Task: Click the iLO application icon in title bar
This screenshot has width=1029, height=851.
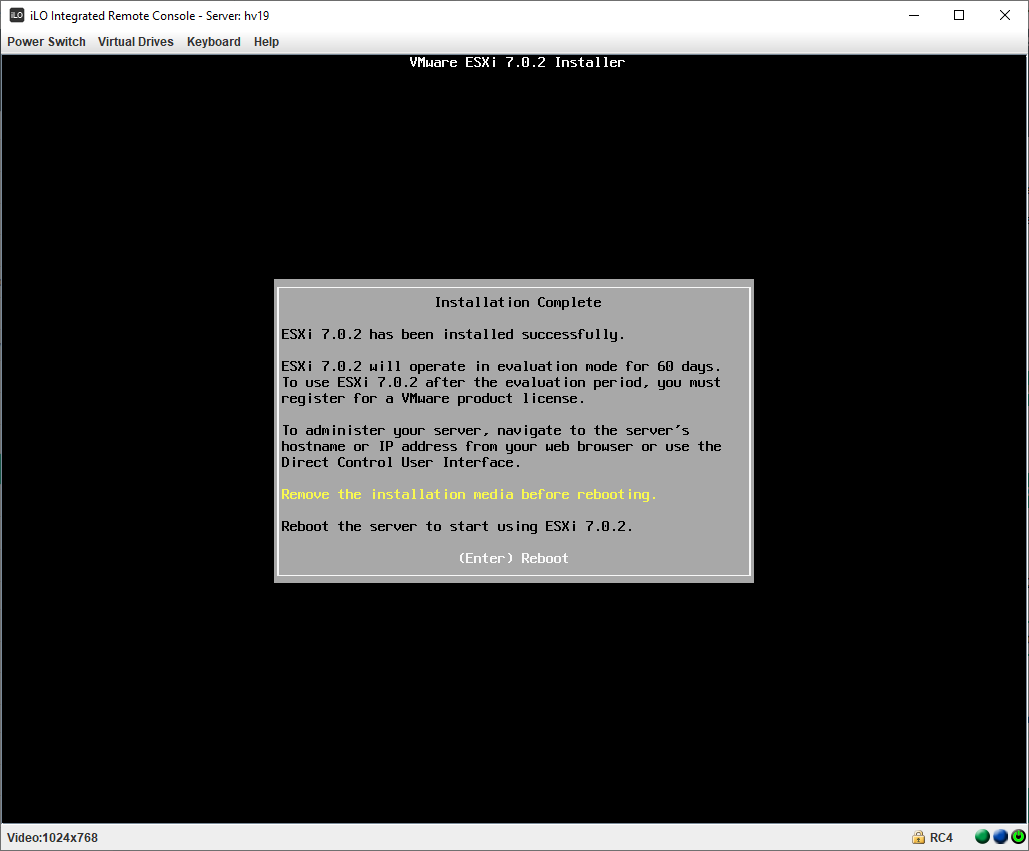Action: (16, 15)
